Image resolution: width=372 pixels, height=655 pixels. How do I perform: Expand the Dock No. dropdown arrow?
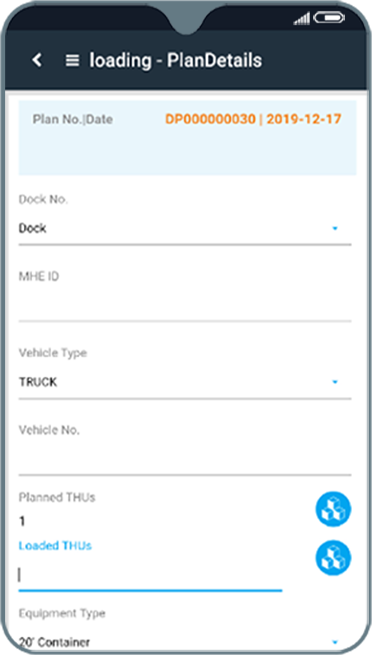pyautogui.click(x=335, y=228)
